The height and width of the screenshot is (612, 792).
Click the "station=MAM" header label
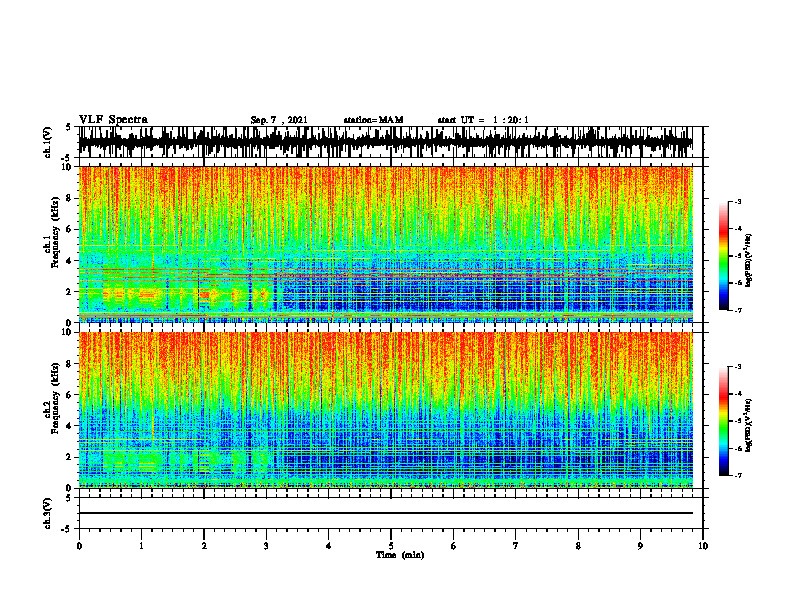[373, 120]
